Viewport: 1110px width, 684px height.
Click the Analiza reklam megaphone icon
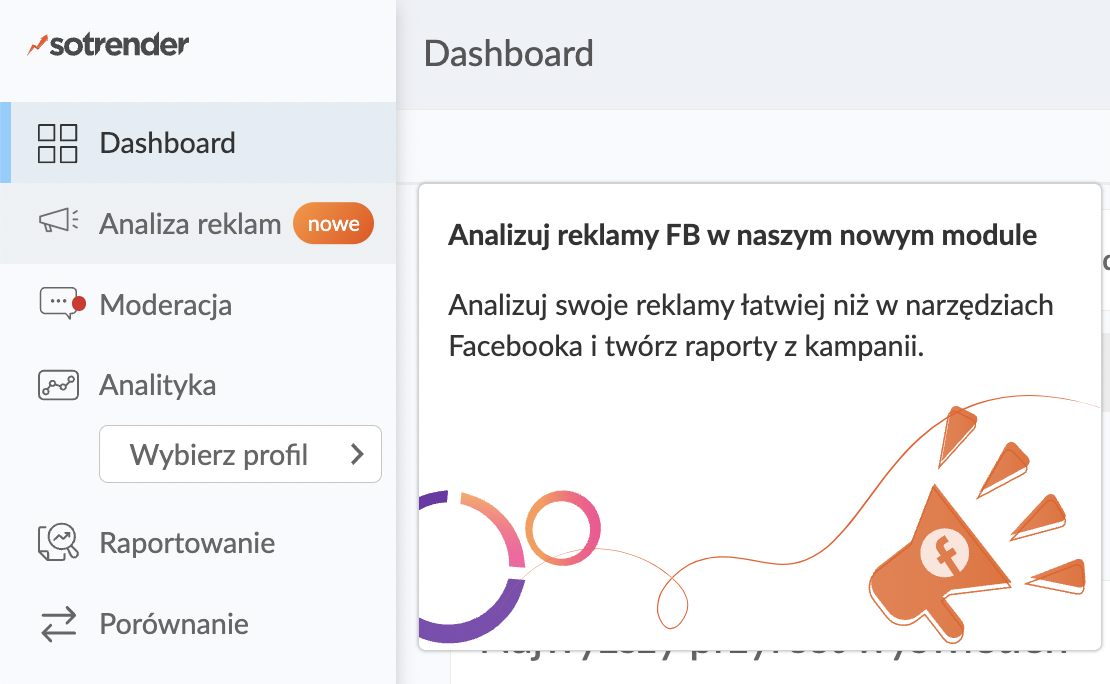click(x=58, y=223)
